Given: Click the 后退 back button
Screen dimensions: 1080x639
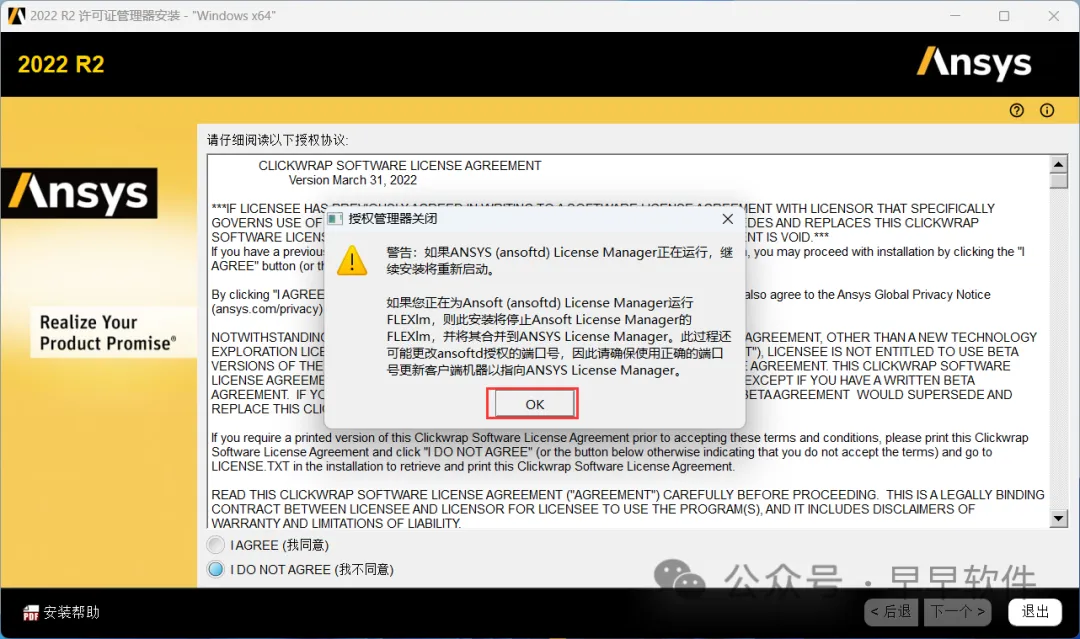Looking at the screenshot, I should (891, 611).
